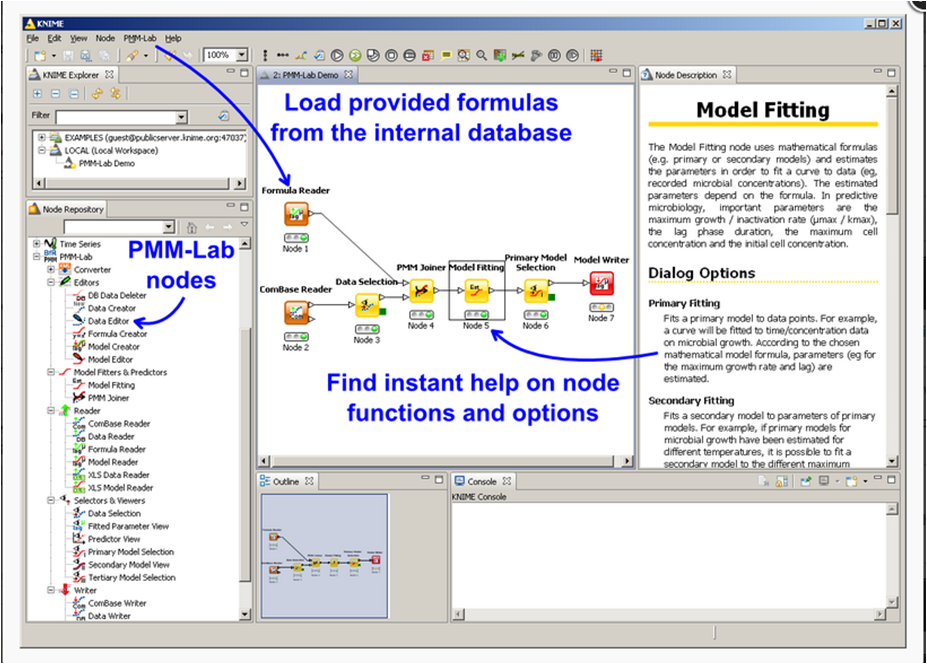Select the Formula Reader node on canvas

coord(296,213)
